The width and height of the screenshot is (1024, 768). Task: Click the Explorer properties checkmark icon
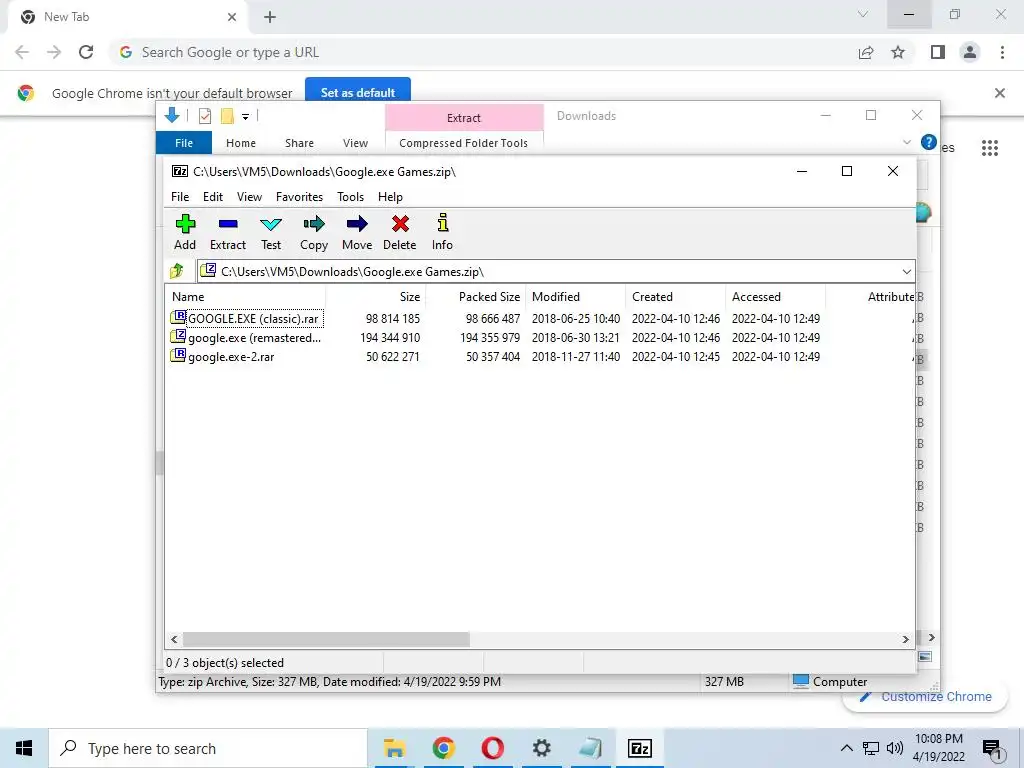205,116
